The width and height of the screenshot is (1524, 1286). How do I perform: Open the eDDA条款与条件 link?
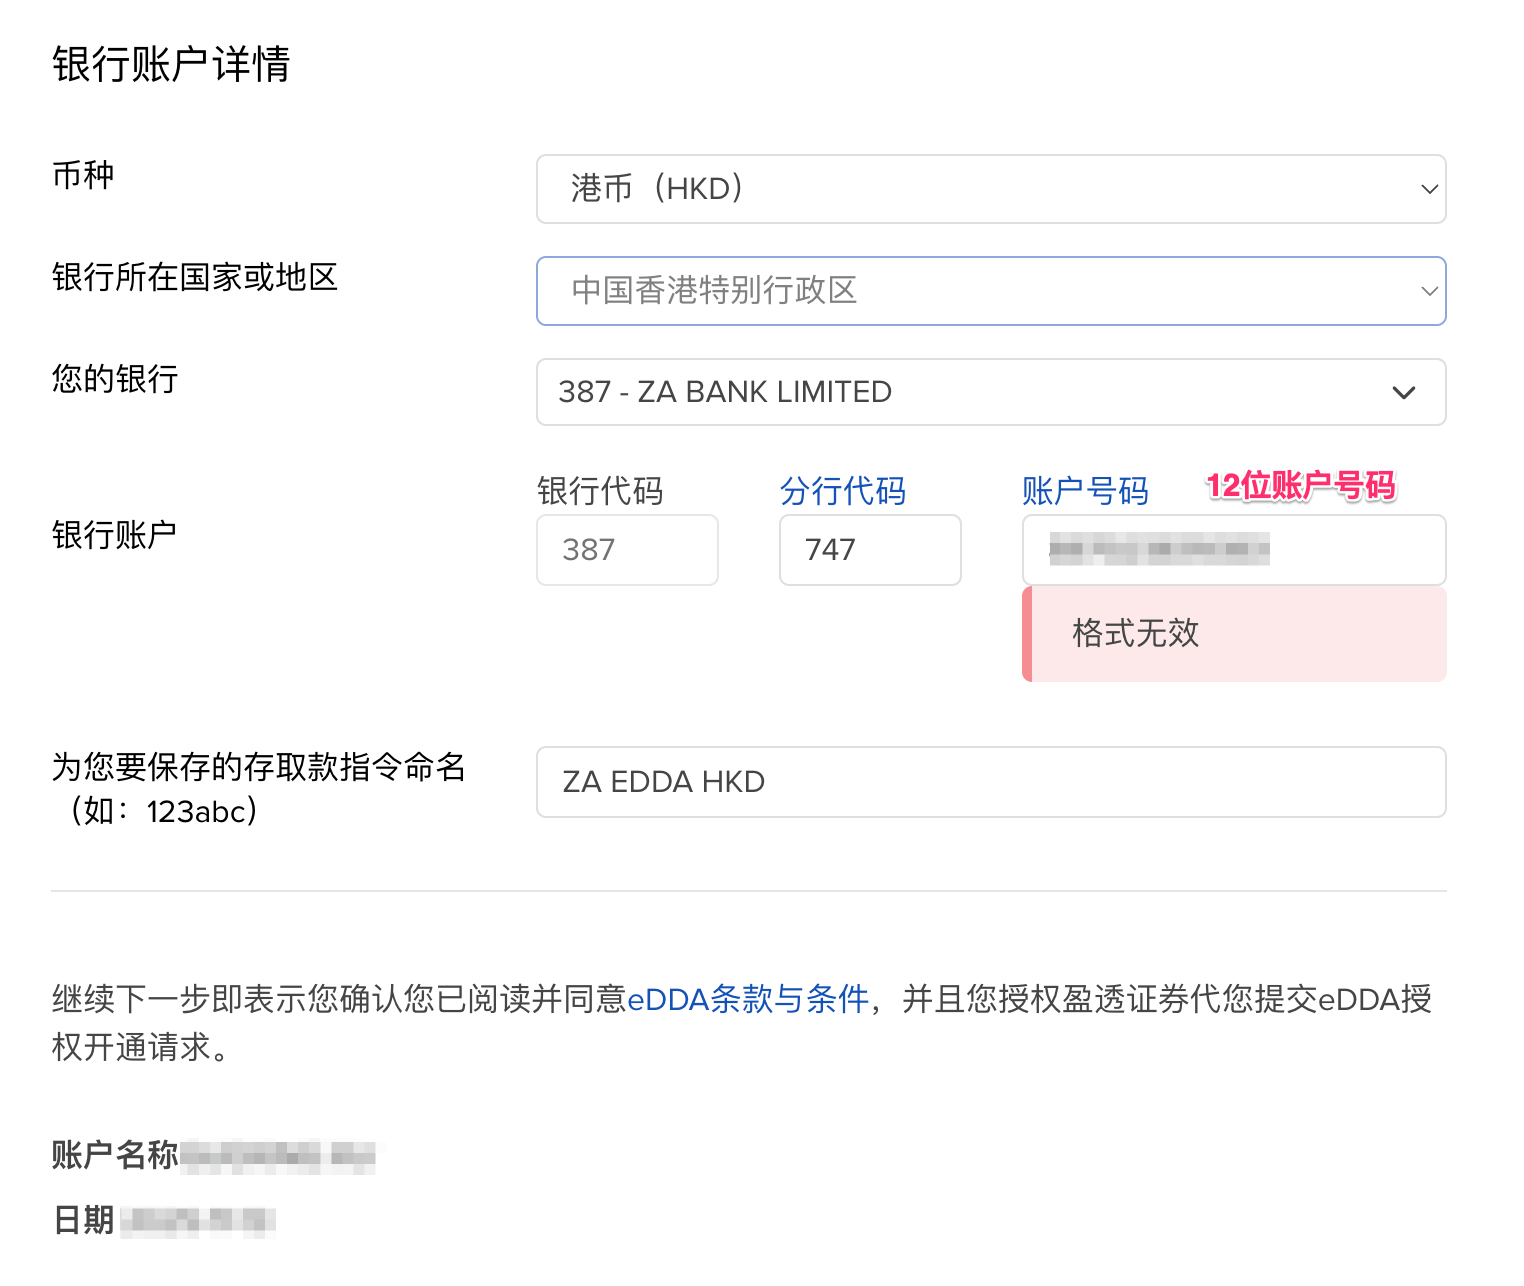[748, 999]
